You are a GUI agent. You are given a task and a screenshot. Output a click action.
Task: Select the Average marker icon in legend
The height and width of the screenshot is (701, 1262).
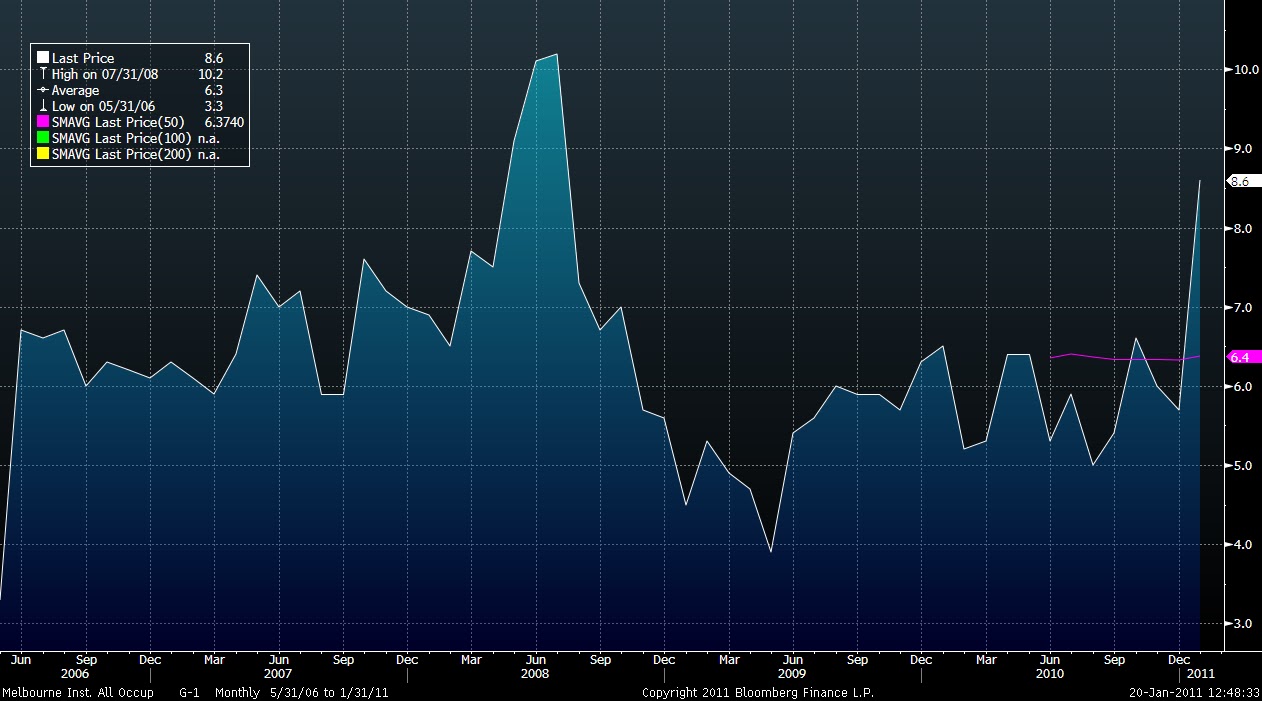(x=43, y=91)
